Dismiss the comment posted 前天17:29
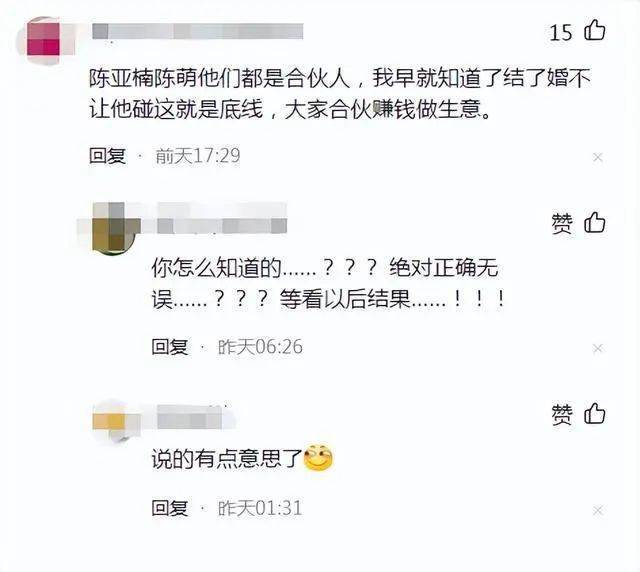Image resolution: width=640 pixels, height=572 pixels. click(x=598, y=157)
